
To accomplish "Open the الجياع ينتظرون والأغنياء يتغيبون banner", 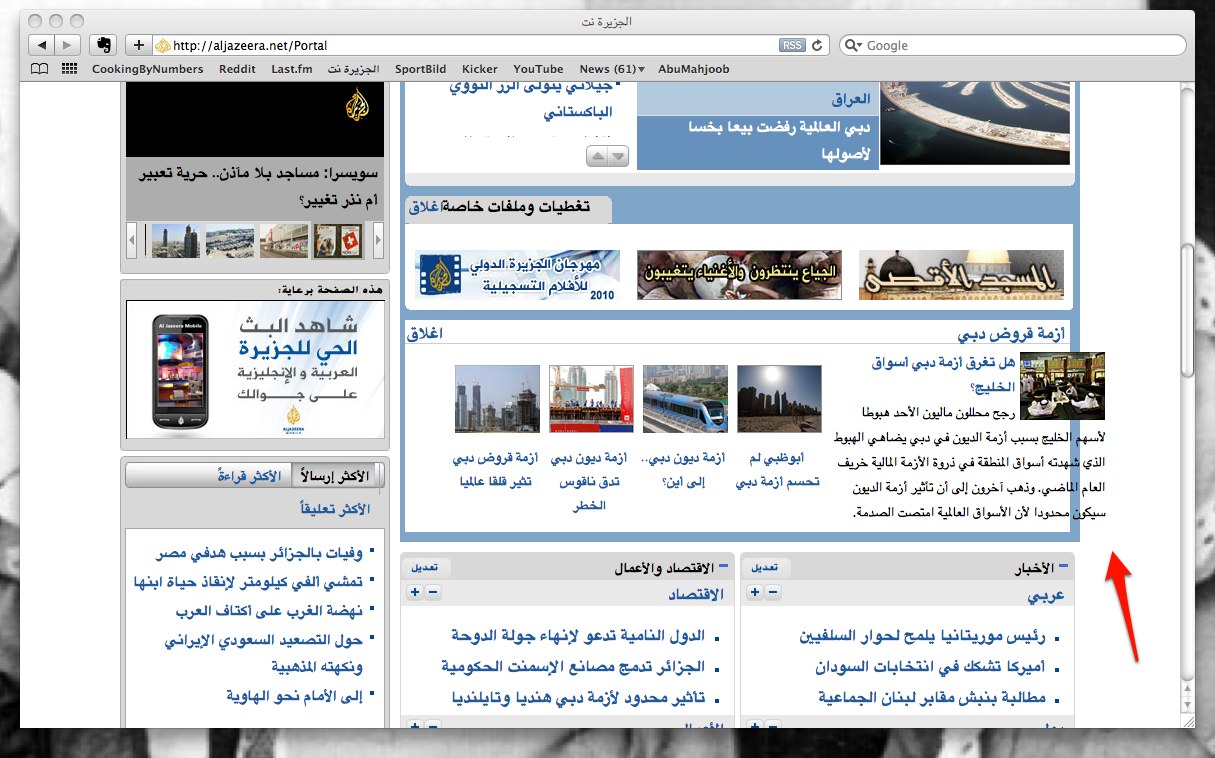I will pos(739,275).
